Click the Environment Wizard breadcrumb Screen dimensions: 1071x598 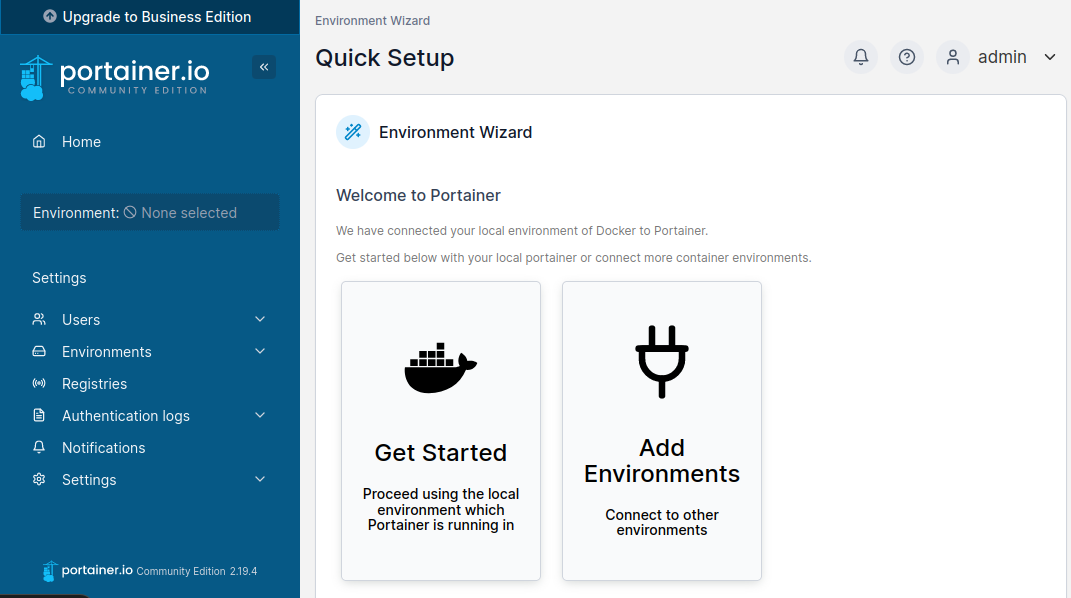coord(372,20)
